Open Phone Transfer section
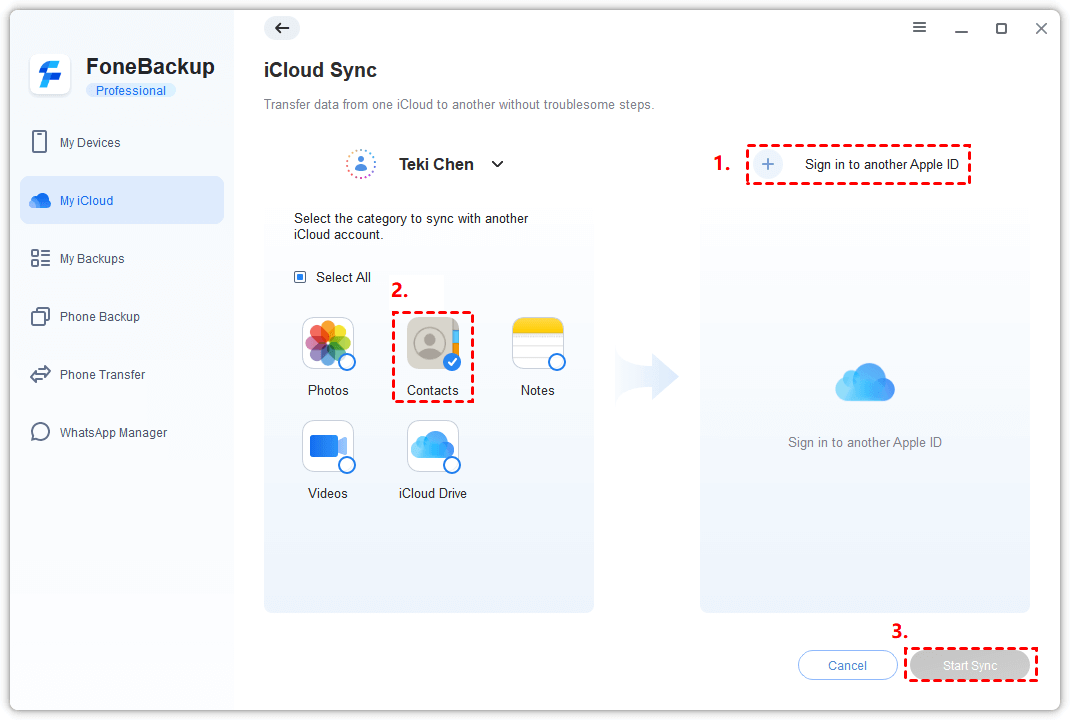 tap(121, 375)
